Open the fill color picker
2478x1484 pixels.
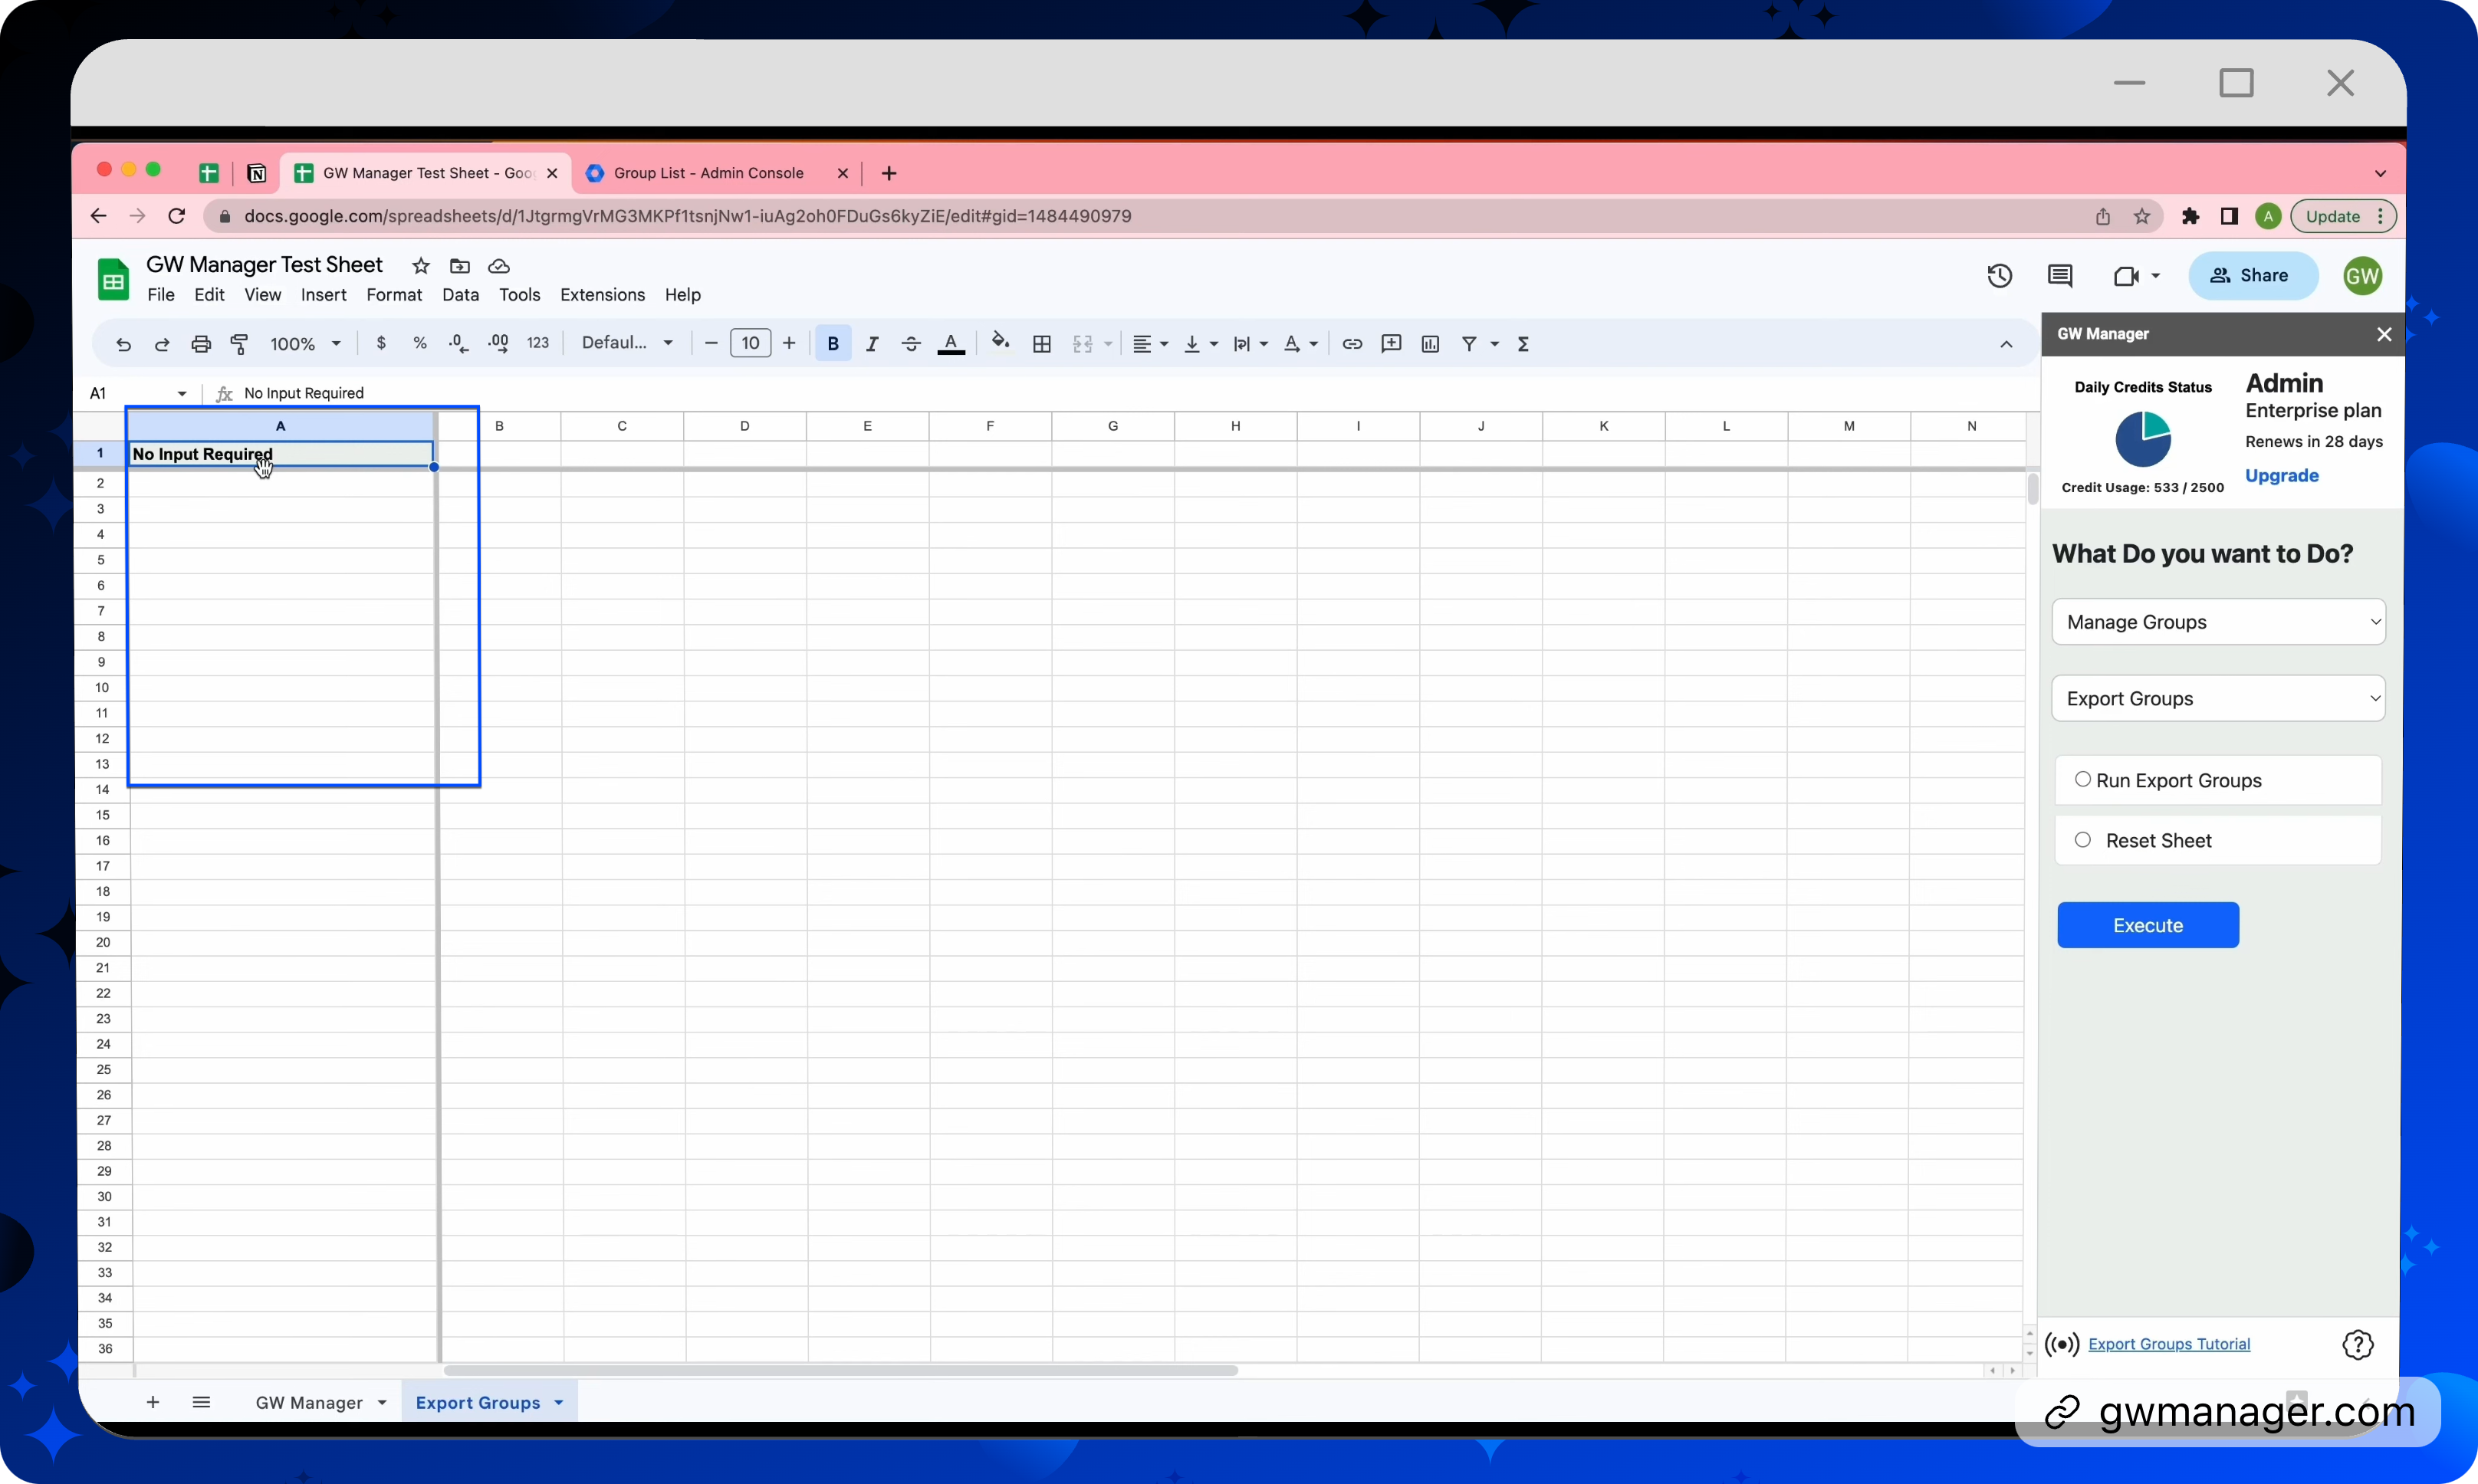click(x=1001, y=342)
